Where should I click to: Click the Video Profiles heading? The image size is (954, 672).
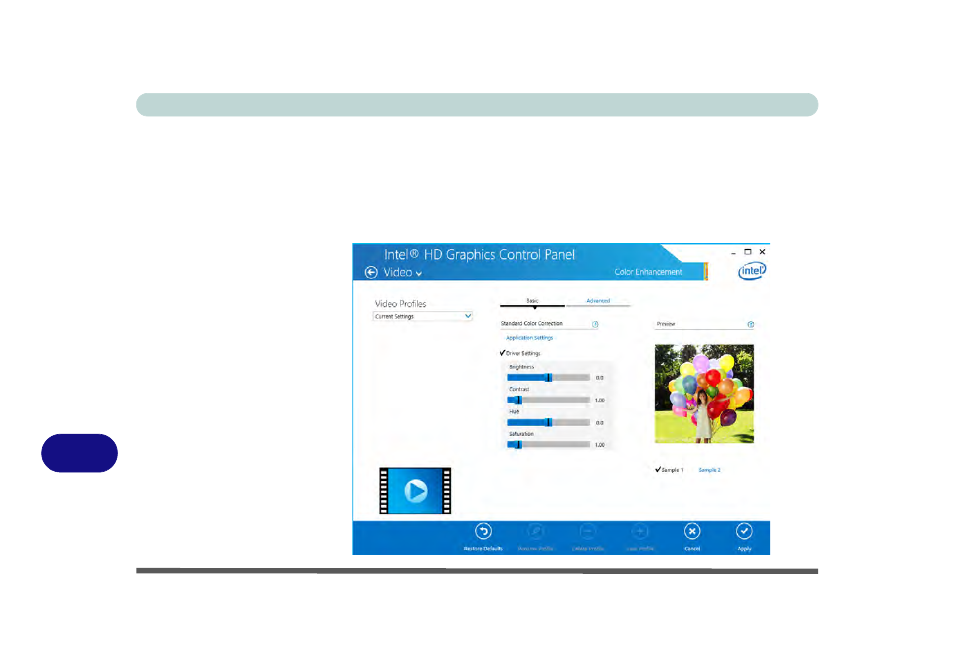[x=400, y=303]
